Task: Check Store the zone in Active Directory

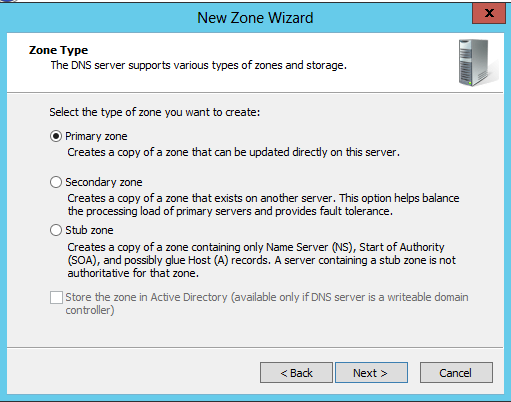Action: coord(56,297)
